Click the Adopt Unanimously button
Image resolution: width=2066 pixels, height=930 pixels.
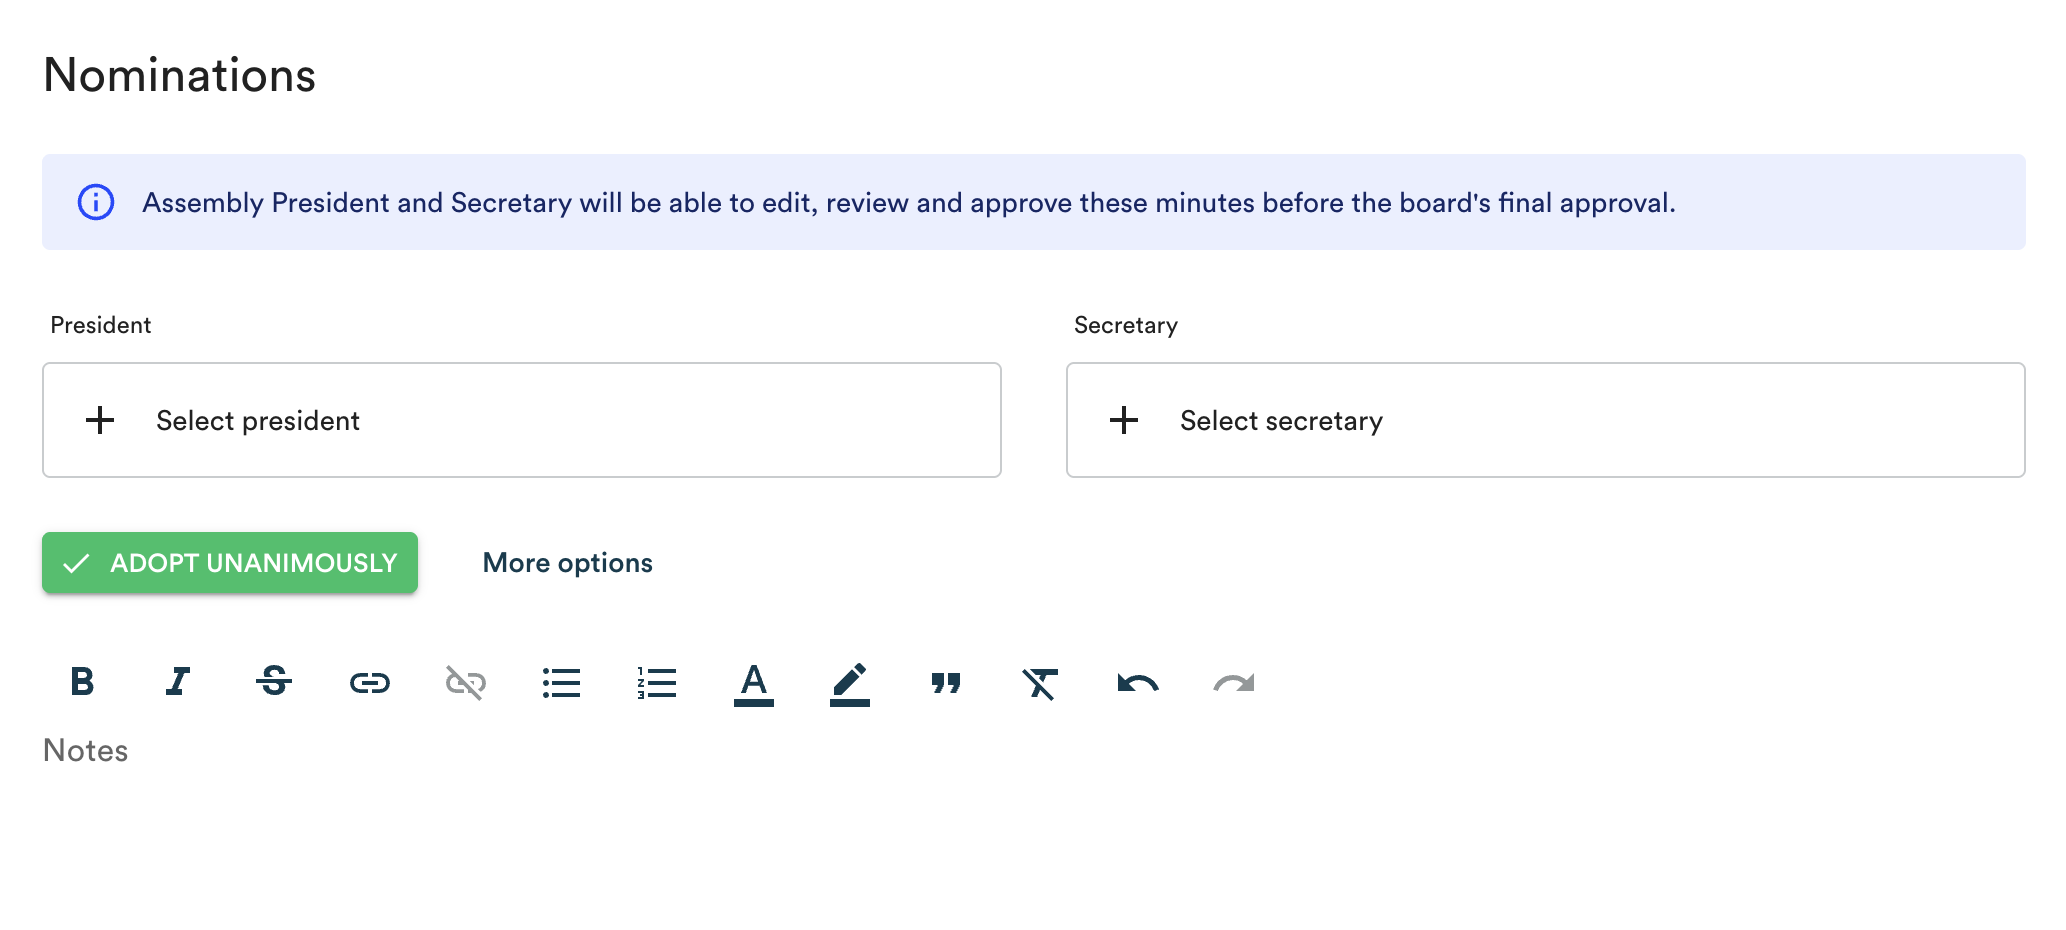pyautogui.click(x=230, y=563)
